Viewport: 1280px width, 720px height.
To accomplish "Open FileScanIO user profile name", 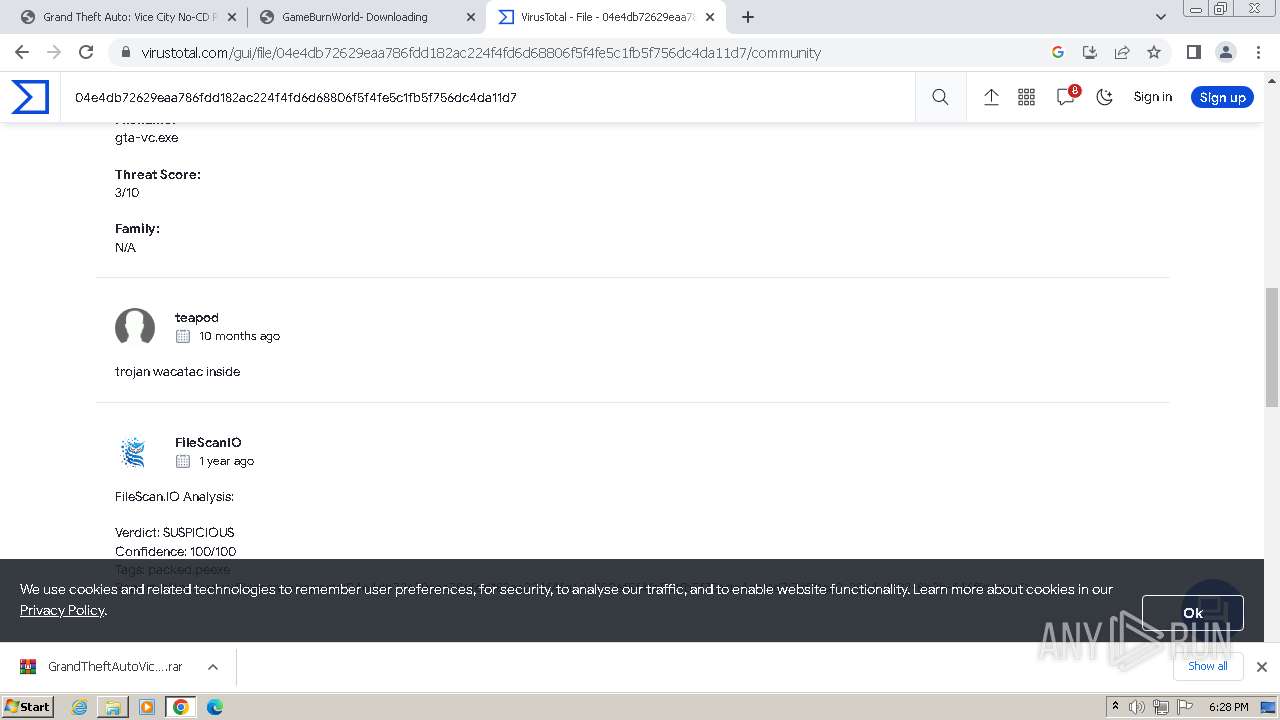I will coord(208,442).
